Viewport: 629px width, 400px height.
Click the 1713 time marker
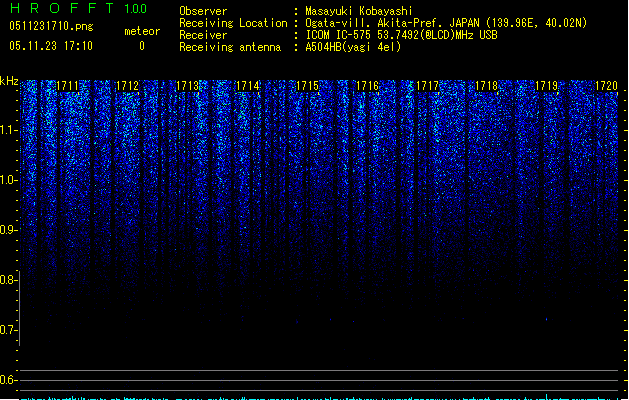(187, 86)
